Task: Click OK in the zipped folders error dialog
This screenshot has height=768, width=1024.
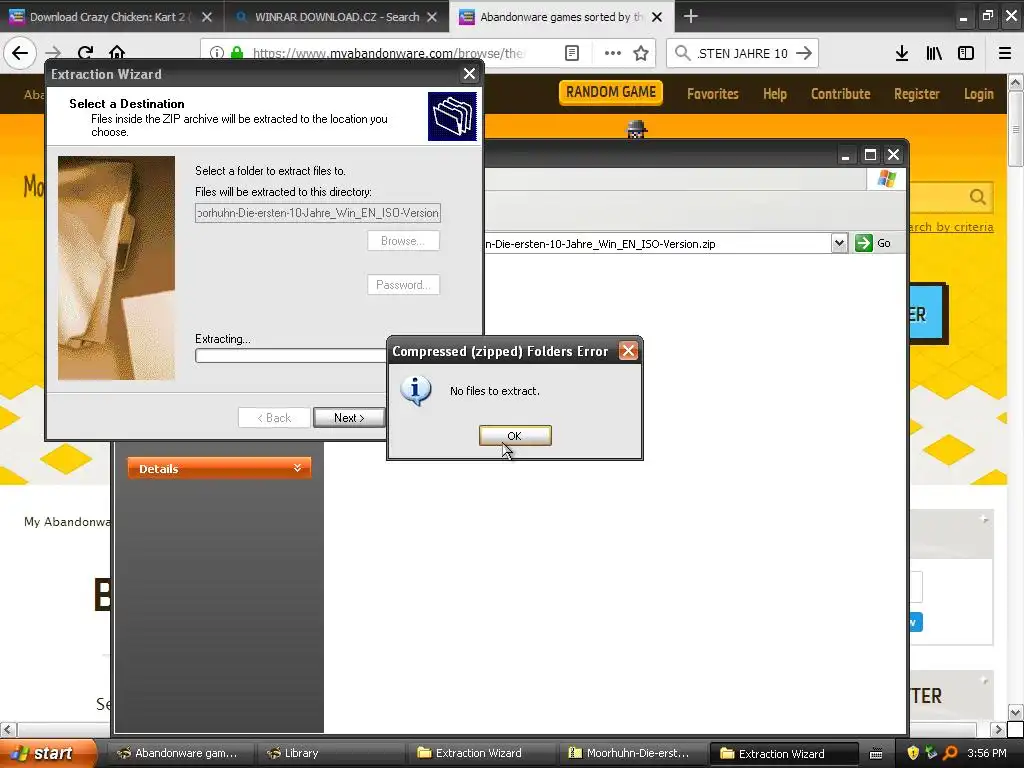Action: [x=515, y=436]
